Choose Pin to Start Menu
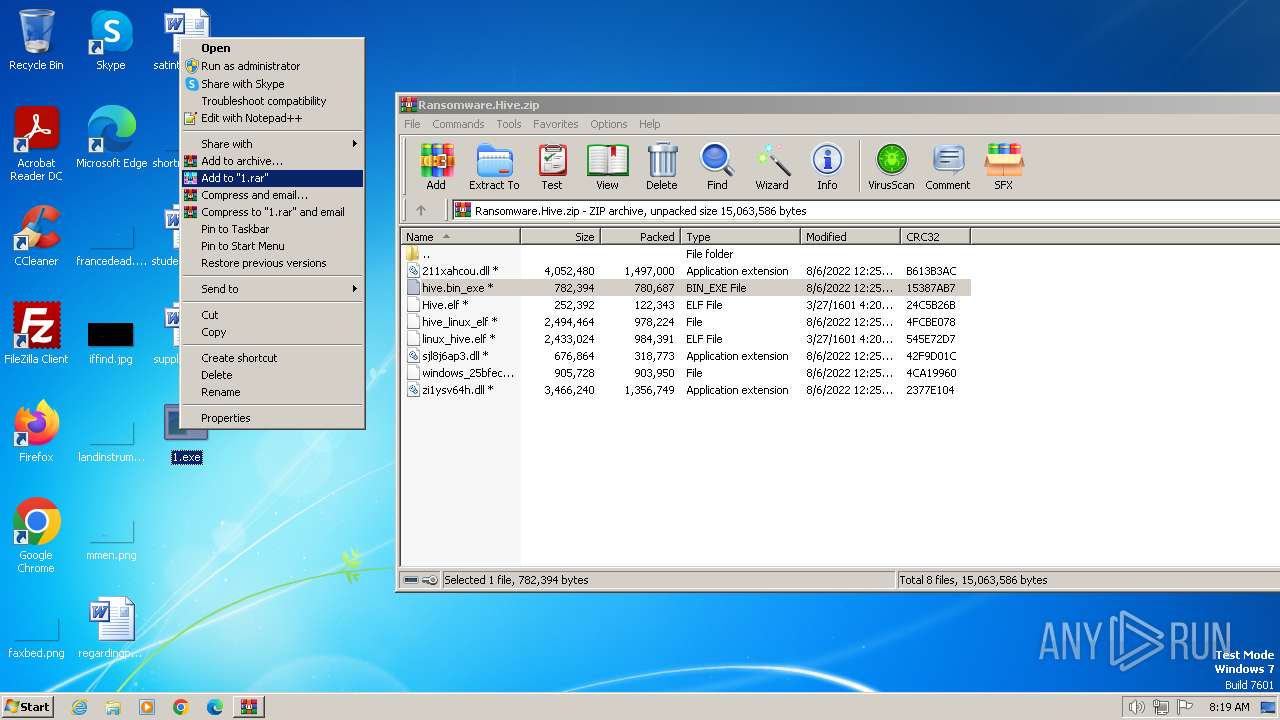 [272, 246]
